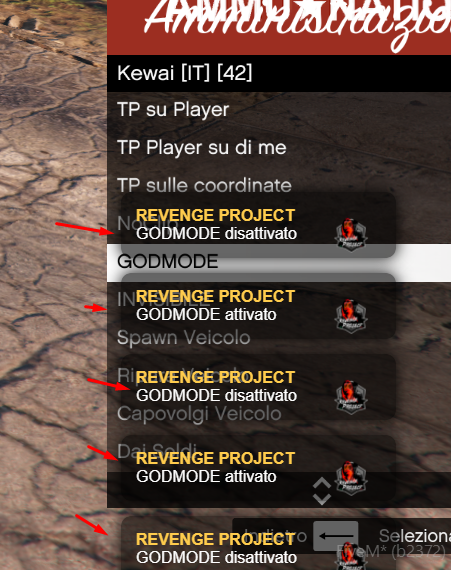Viewport: 451px width, 570px height.
Task: Click the Indietro back label
Action: 275,536
